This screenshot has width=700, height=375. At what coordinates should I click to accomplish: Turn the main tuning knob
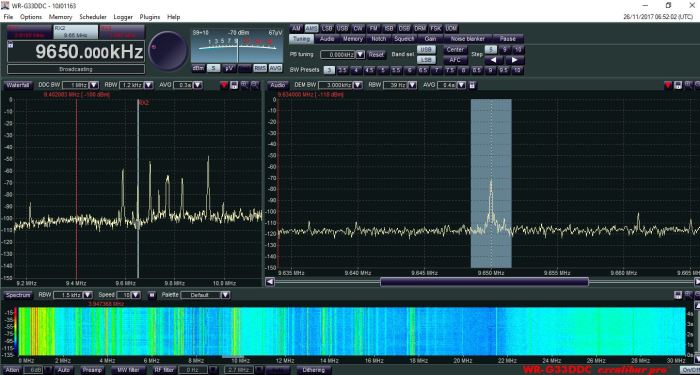pyautogui.click(x=168, y=51)
